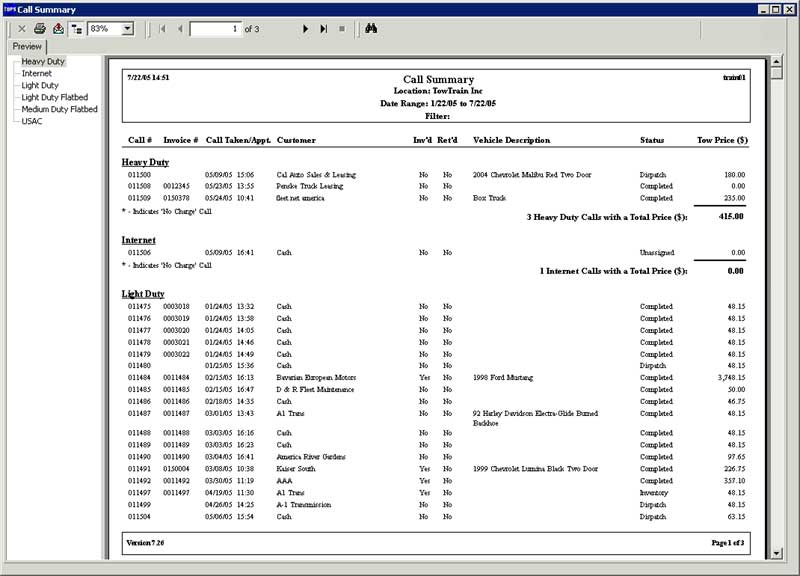Click call number 011506 under Internet
Viewport: 800px width, 576px height.
(x=139, y=253)
